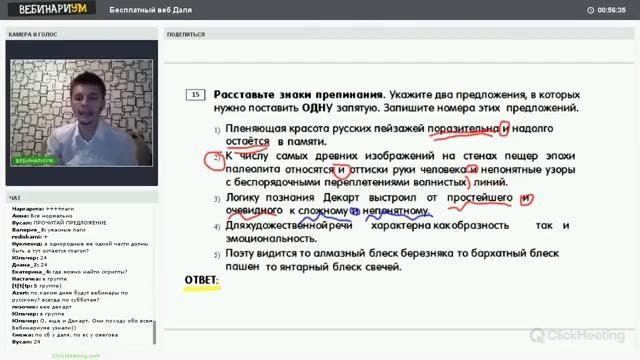640x360 pixels.
Task: Select the 00:56:35 elapsed time readout
Action: 611,10
